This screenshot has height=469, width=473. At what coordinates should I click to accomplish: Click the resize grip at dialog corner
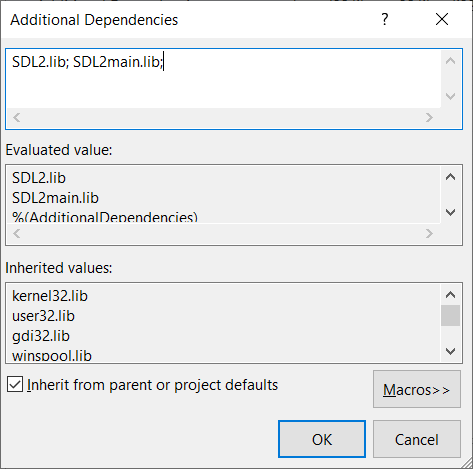point(466,463)
